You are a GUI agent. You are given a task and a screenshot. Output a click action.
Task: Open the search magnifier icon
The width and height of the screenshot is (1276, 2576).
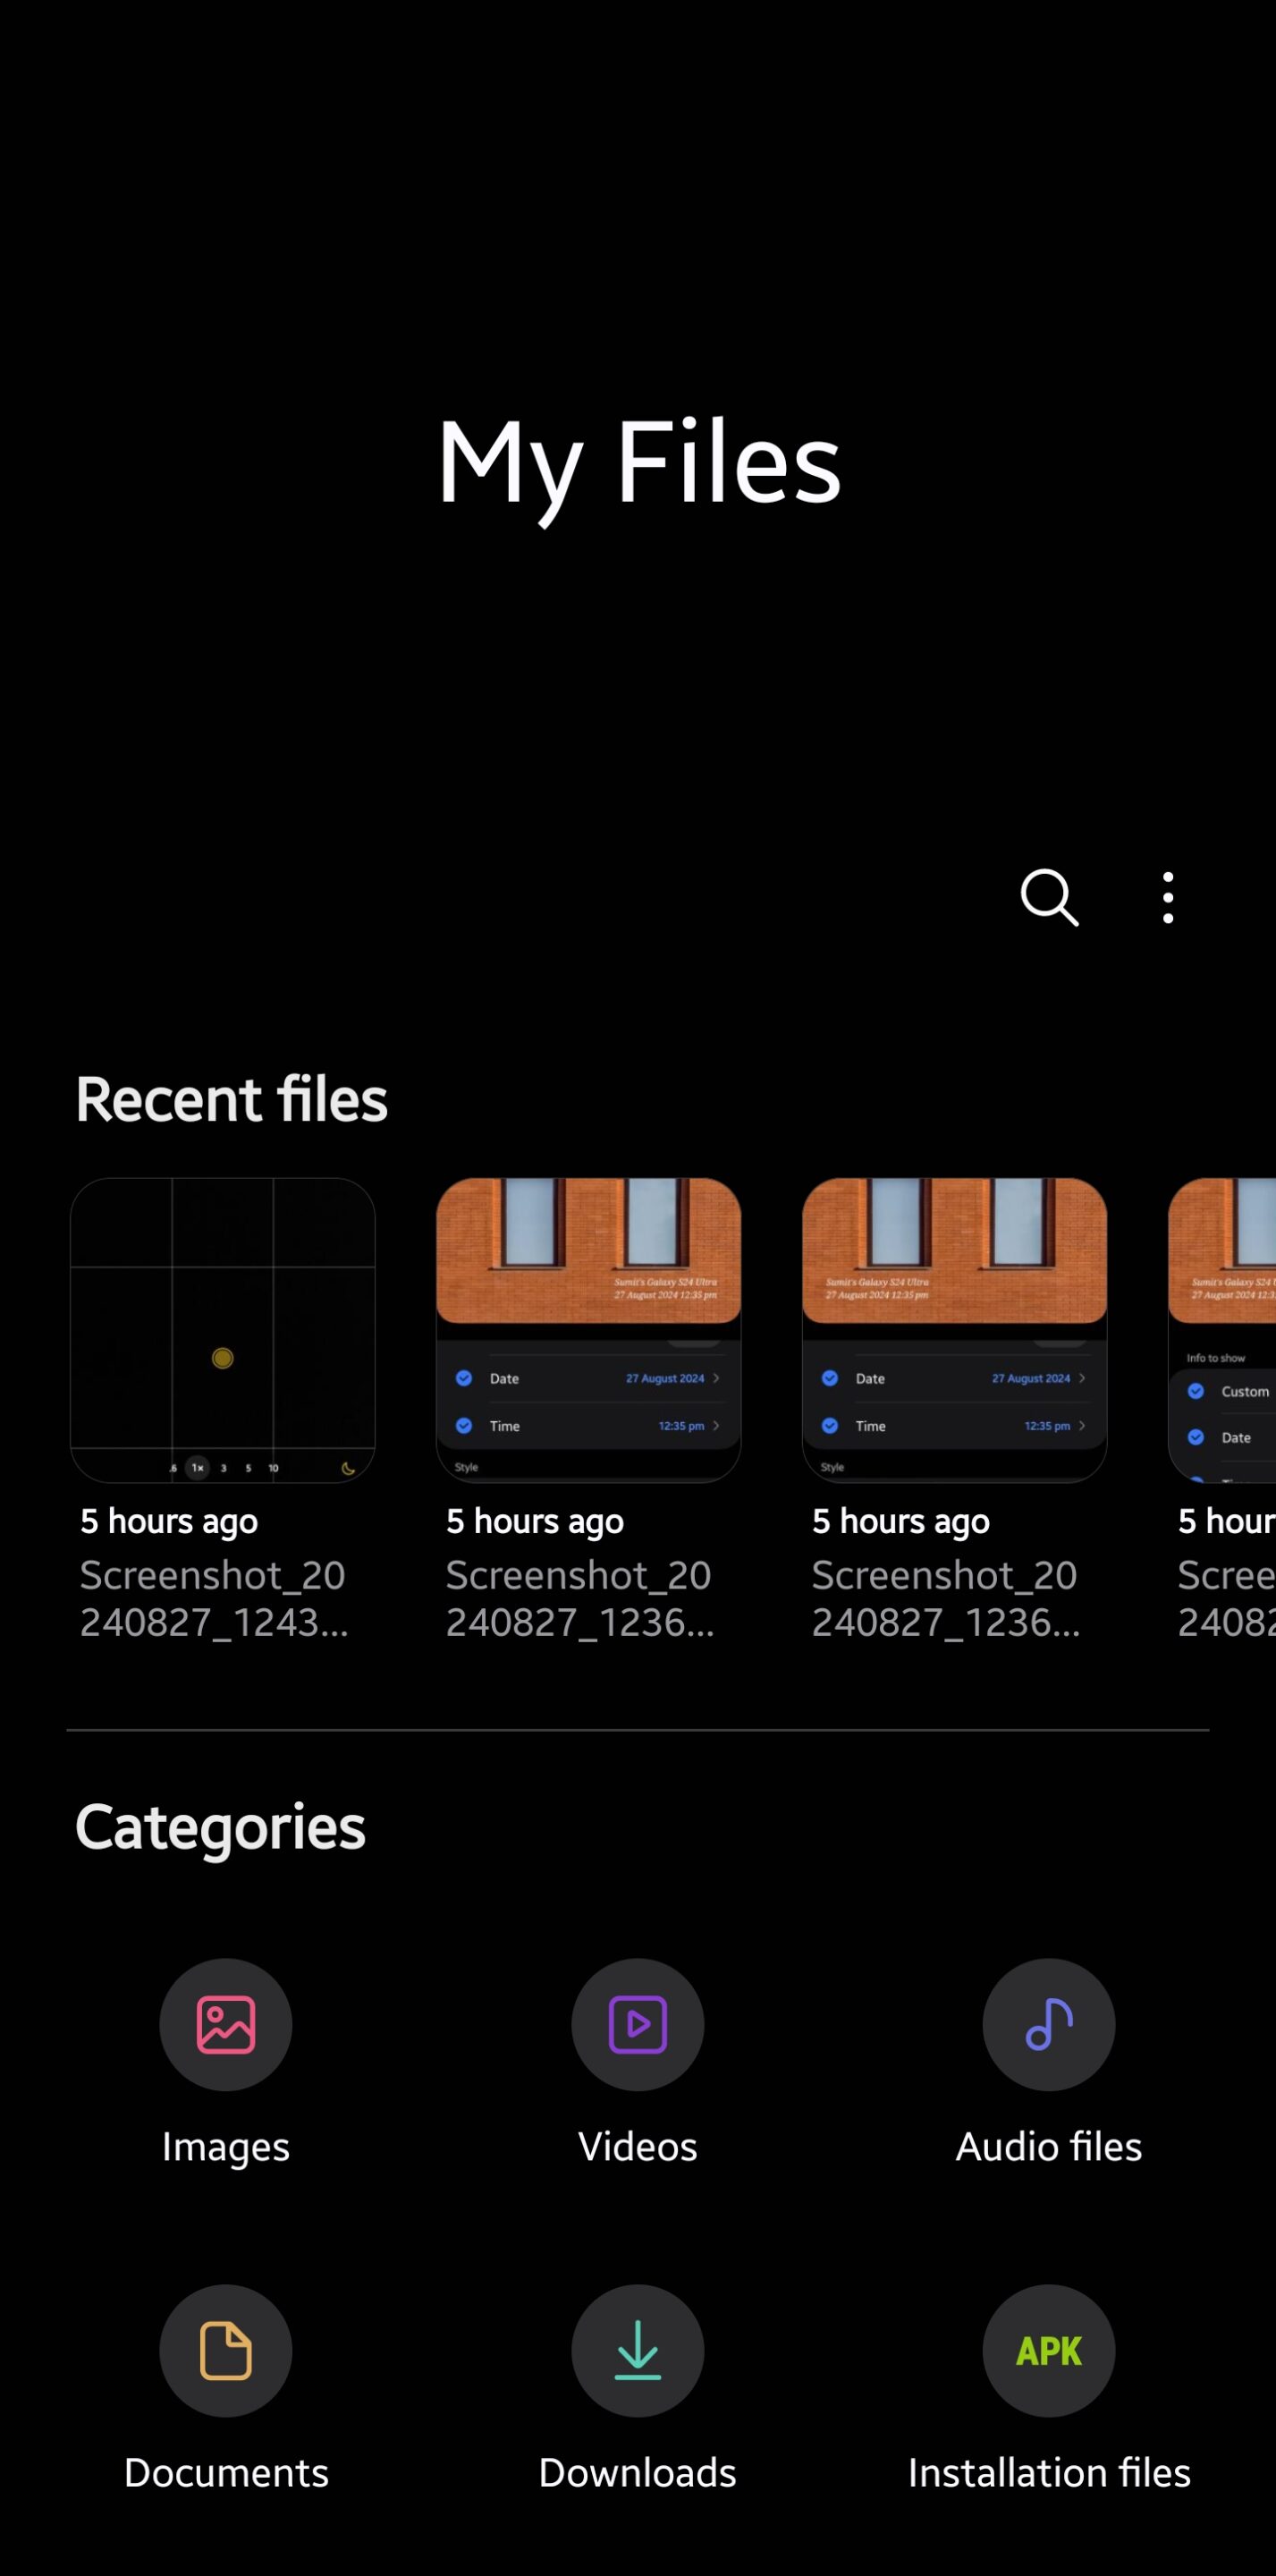[1049, 897]
